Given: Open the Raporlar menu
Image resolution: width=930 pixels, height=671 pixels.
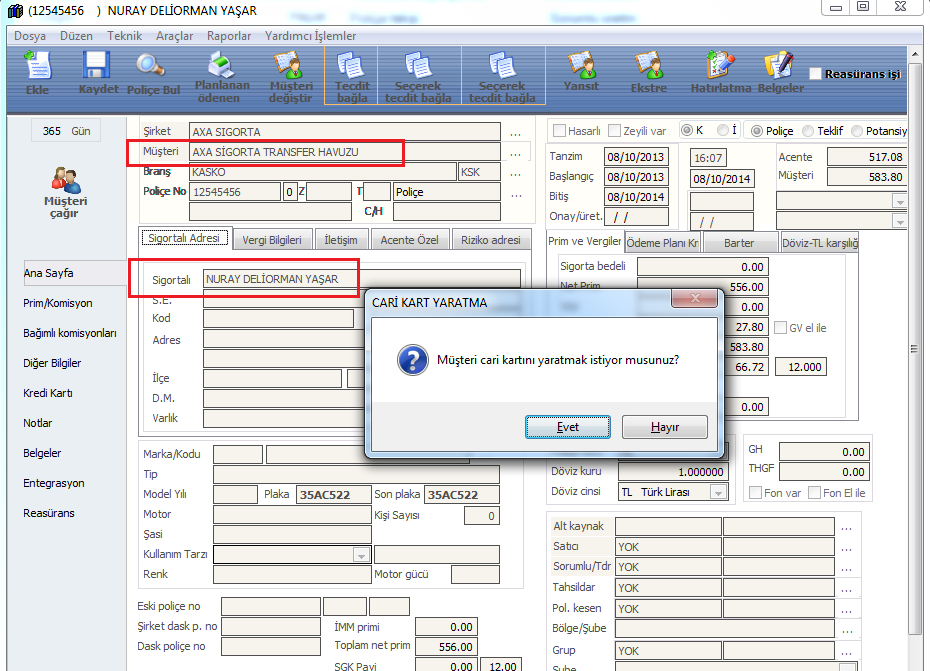Looking at the screenshot, I should pyautogui.click(x=229, y=35).
